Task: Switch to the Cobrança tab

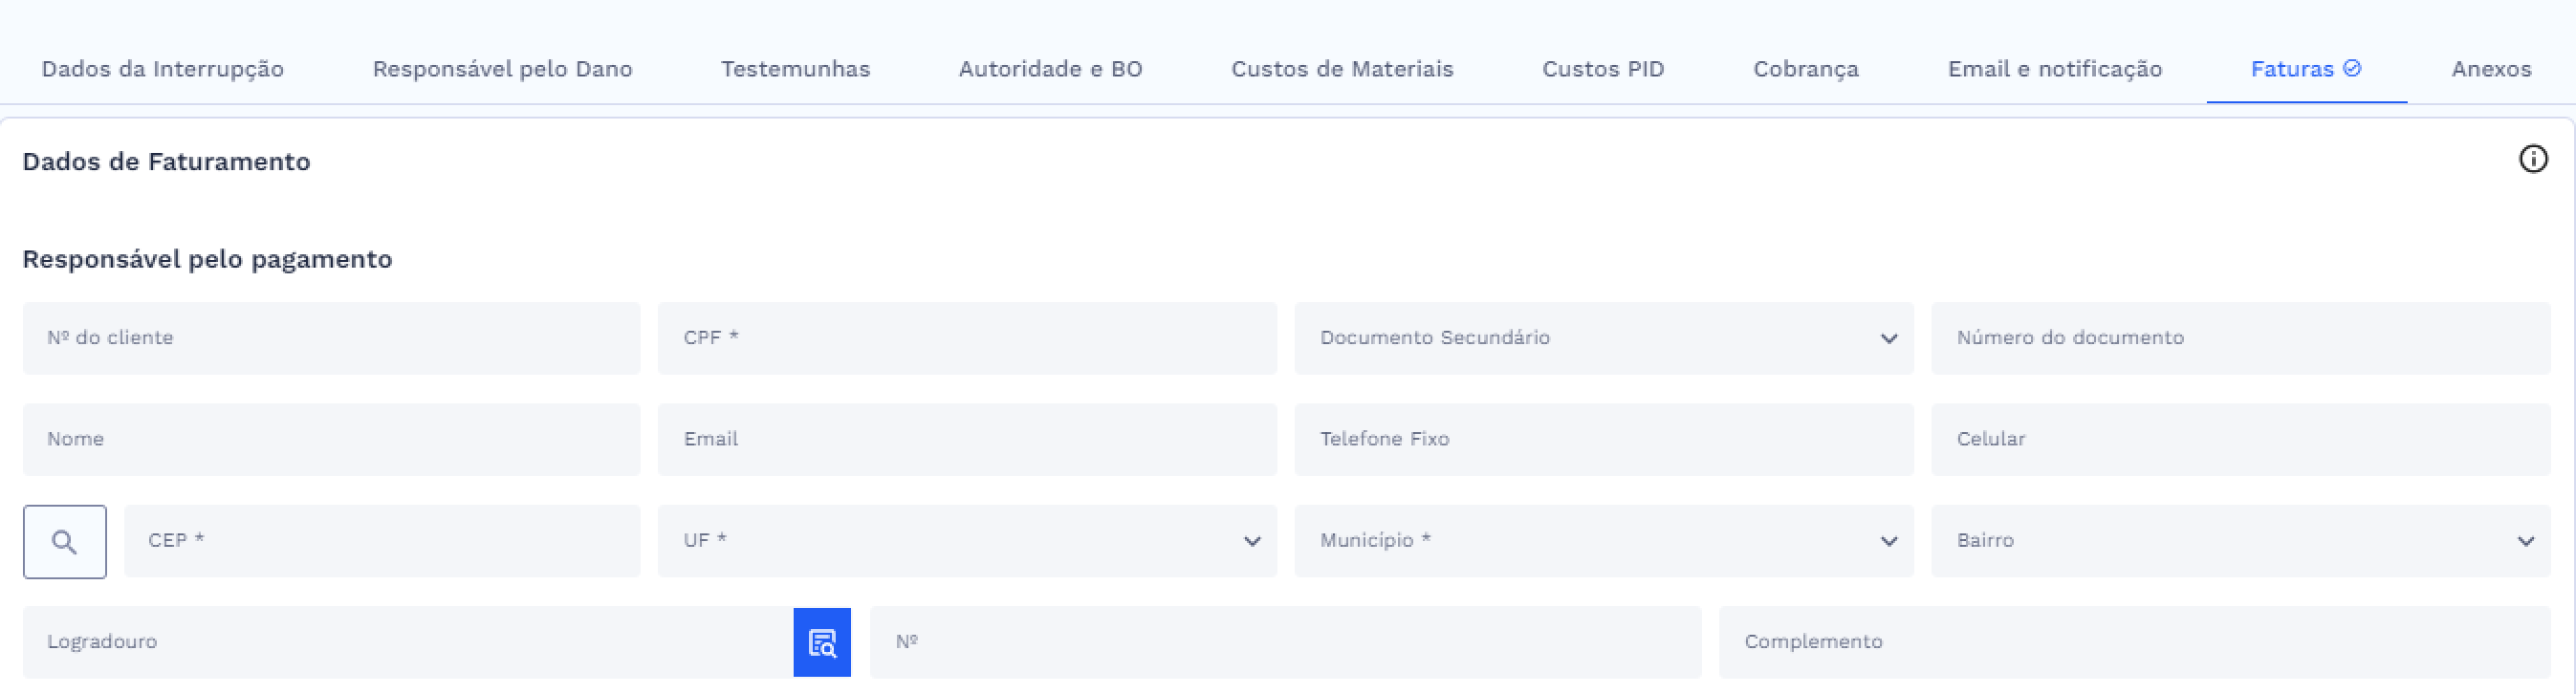Action: point(1805,68)
